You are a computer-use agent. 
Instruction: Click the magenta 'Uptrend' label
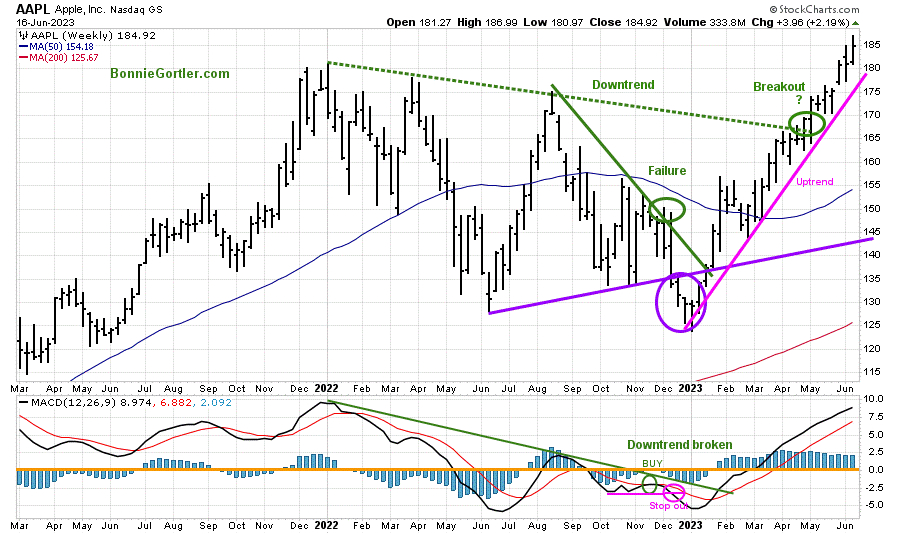(814, 181)
